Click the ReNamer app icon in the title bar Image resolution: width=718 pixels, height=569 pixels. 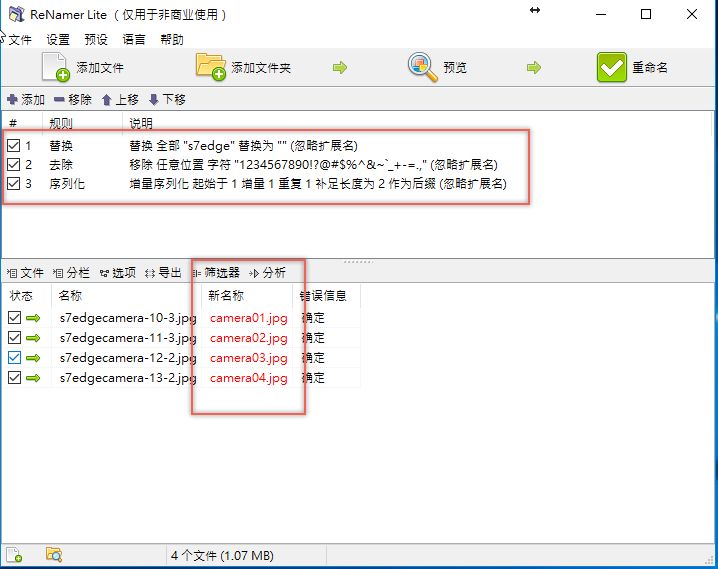(x=16, y=14)
